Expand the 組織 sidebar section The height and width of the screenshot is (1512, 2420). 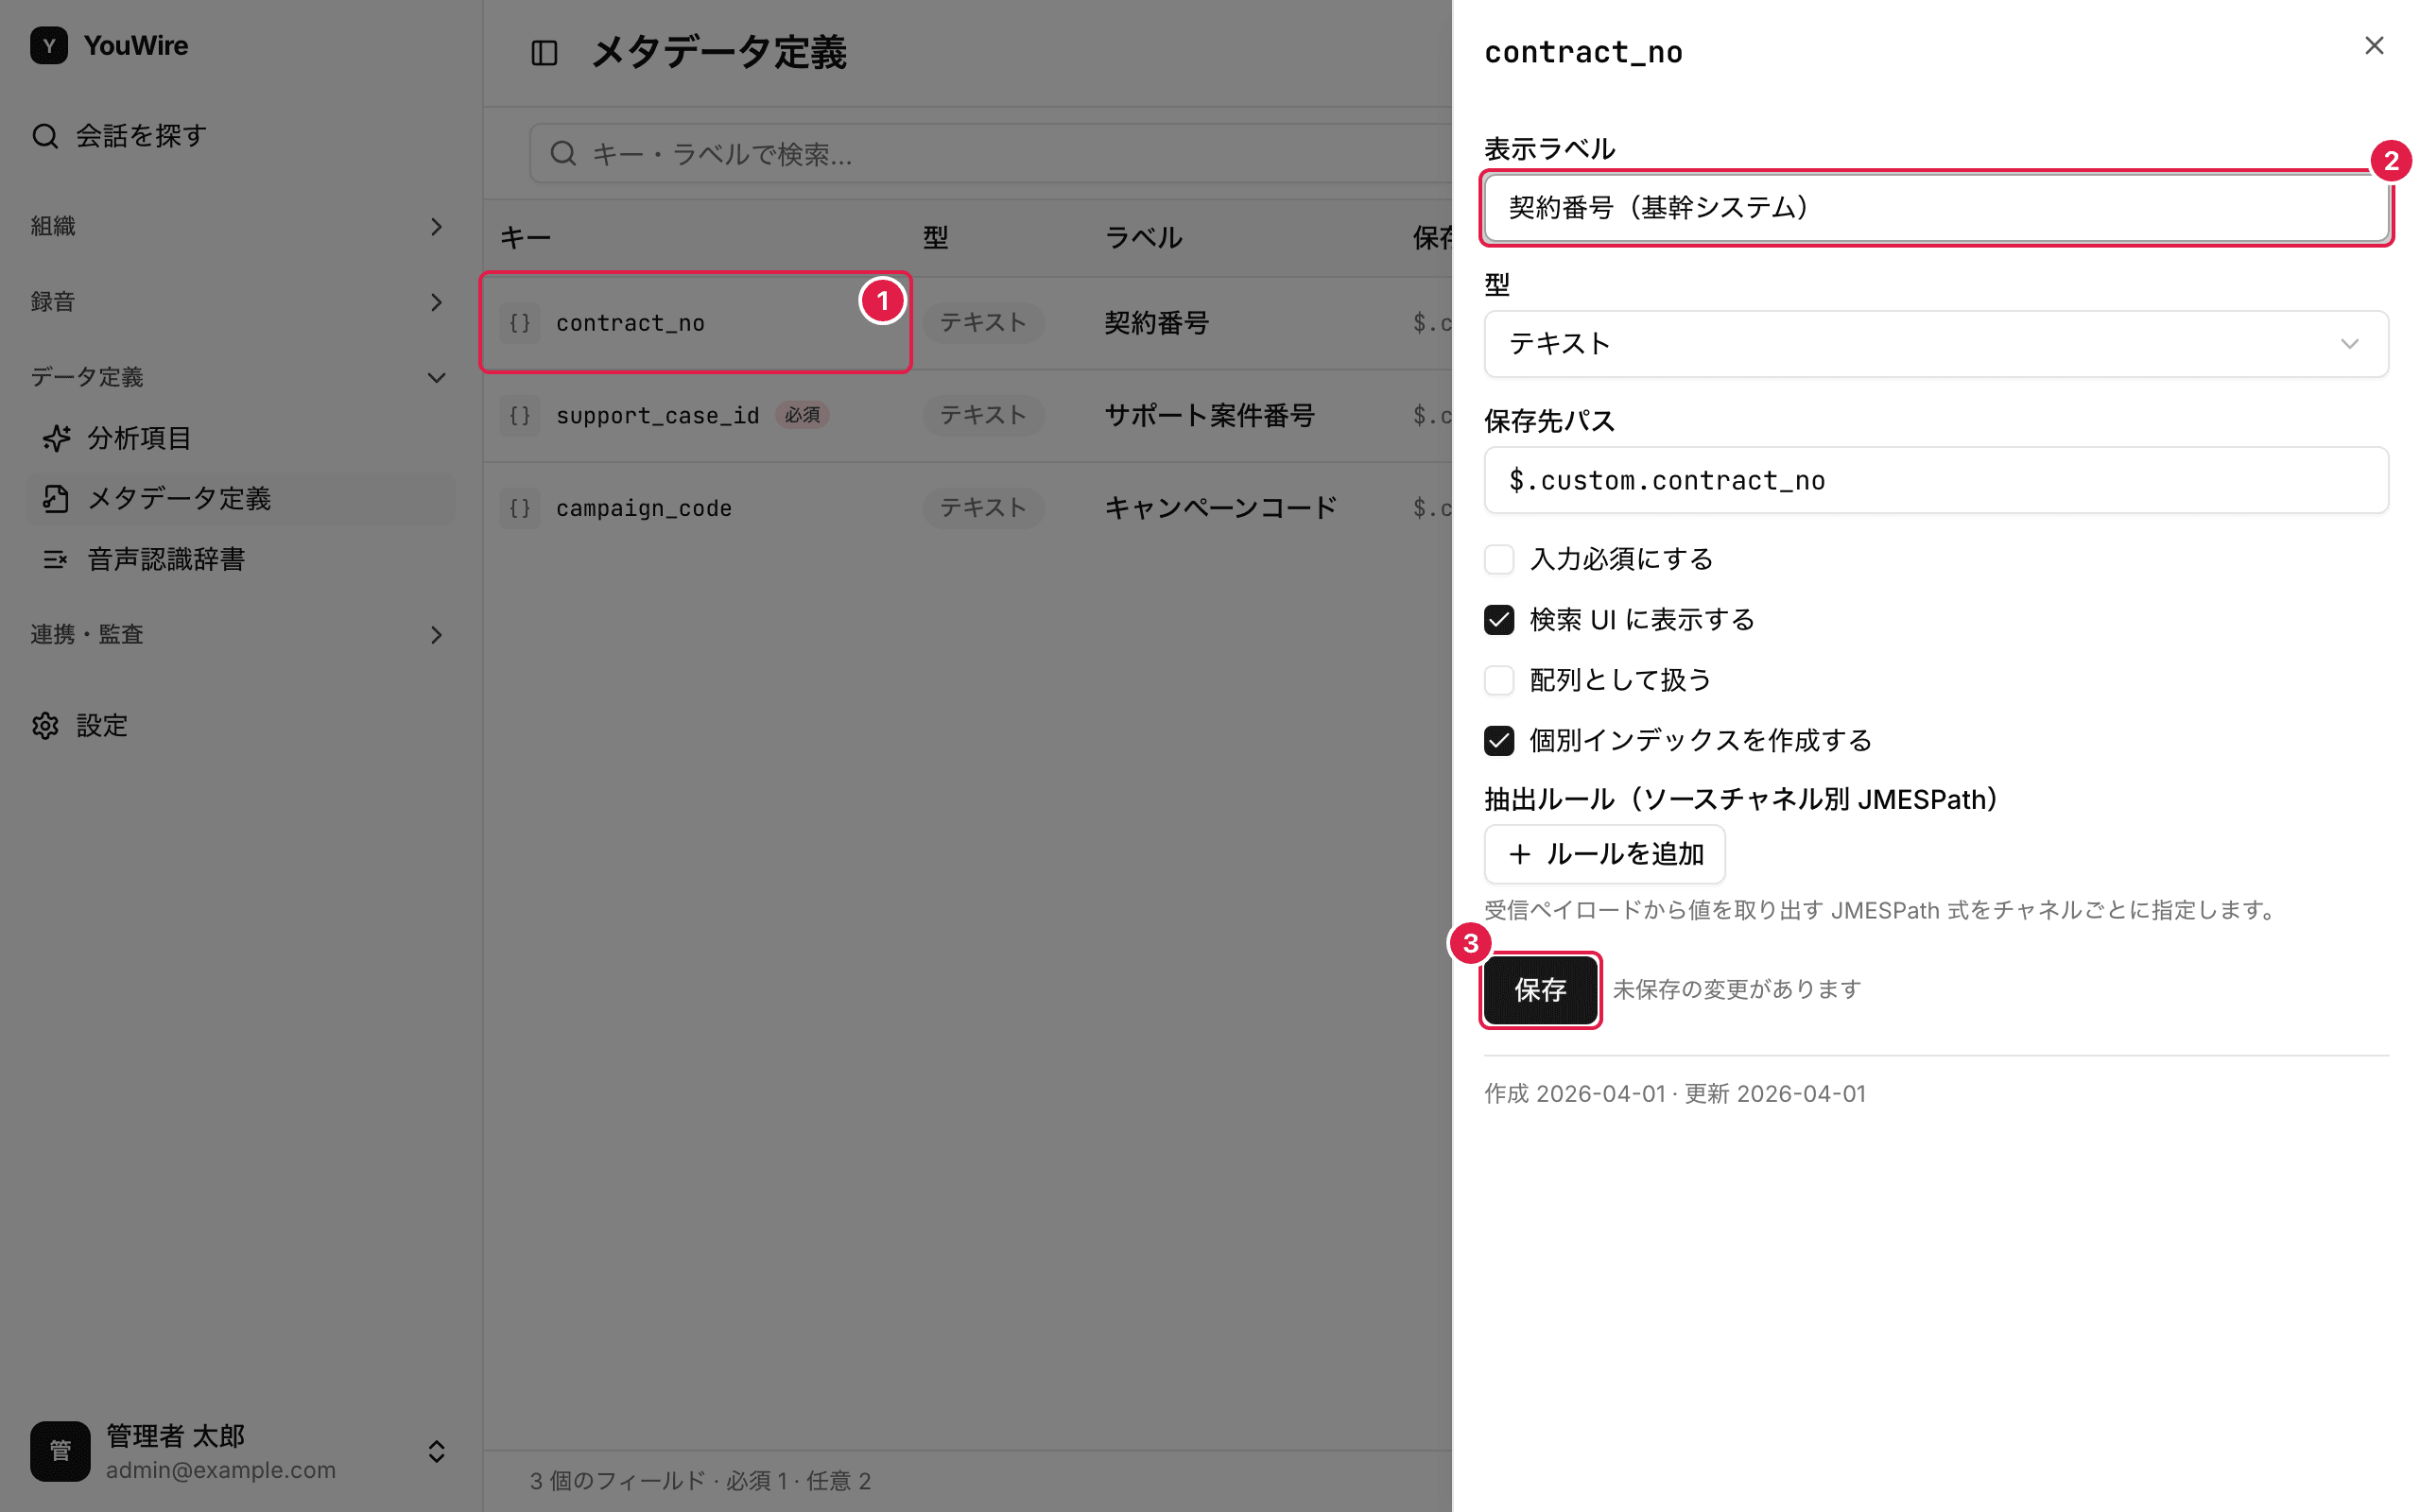coord(238,227)
